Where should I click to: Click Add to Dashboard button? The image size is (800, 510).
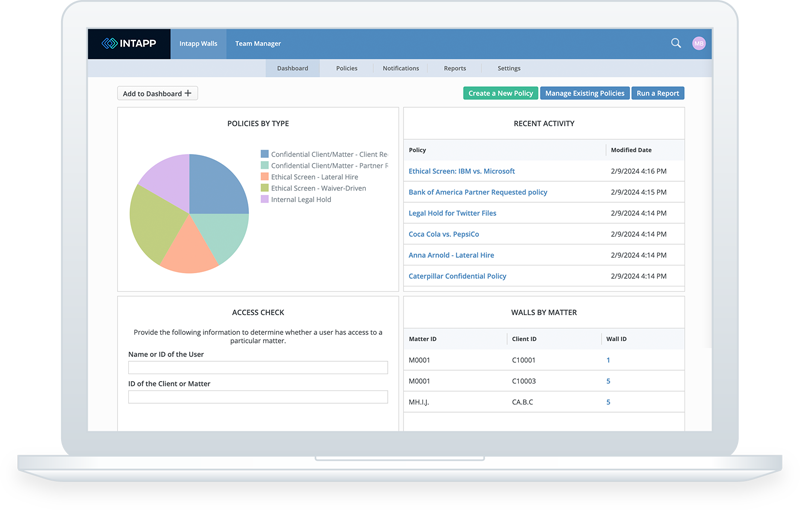(x=157, y=93)
